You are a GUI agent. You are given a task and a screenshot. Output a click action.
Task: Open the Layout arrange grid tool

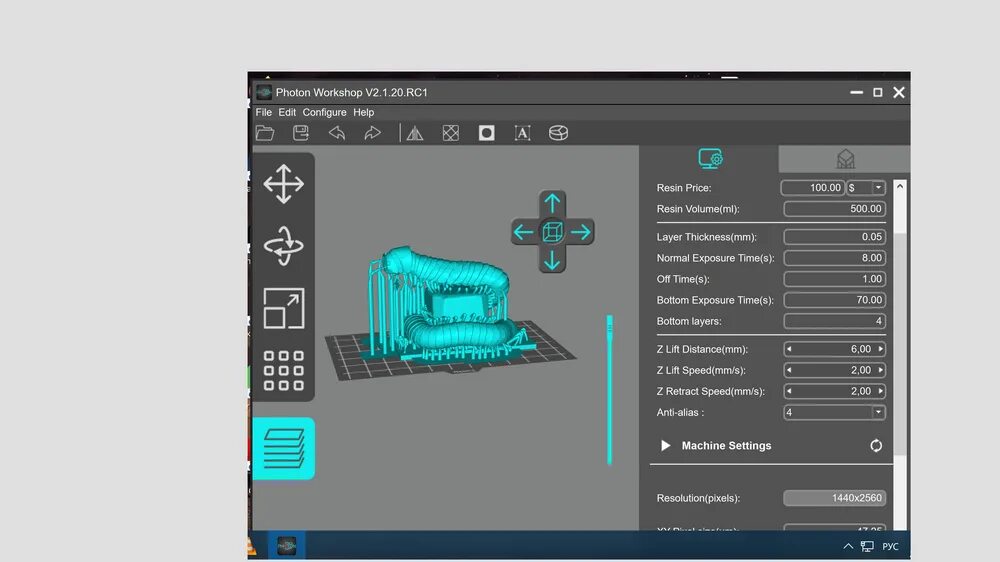(x=284, y=370)
